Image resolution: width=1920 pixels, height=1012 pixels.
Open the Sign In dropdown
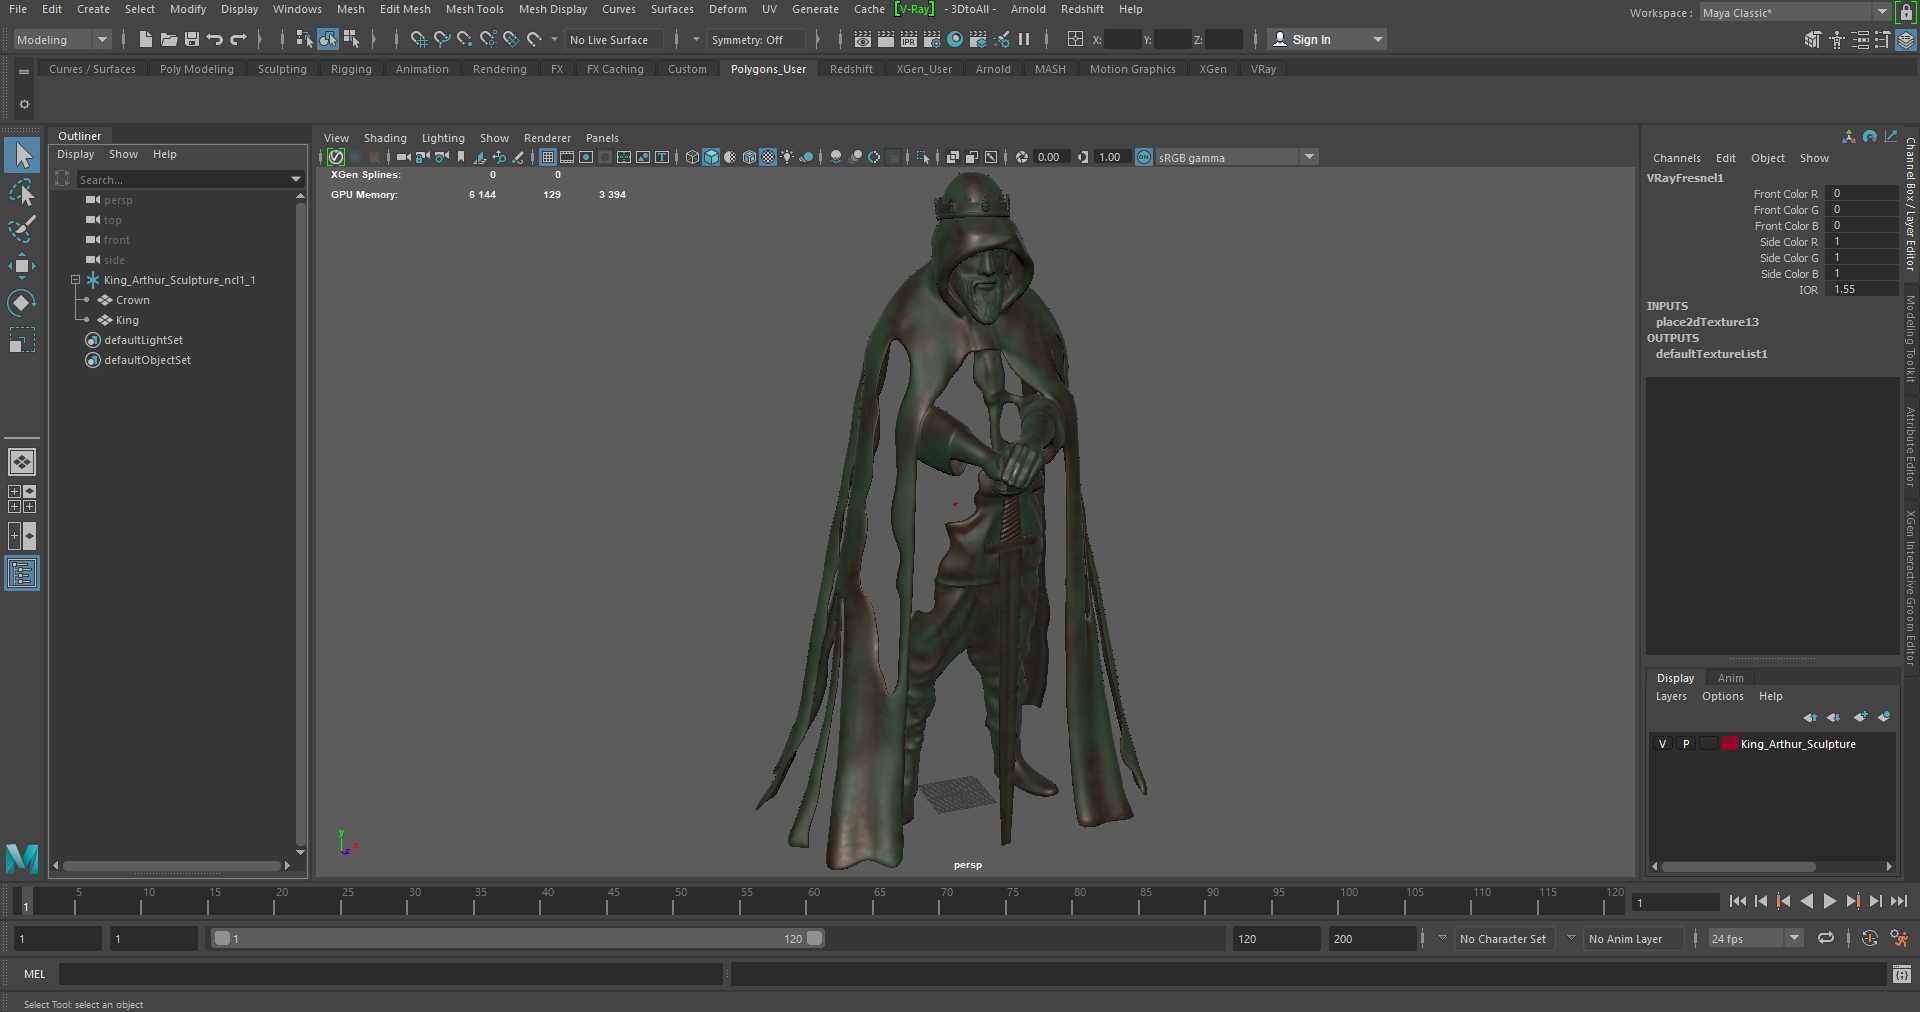click(1326, 39)
